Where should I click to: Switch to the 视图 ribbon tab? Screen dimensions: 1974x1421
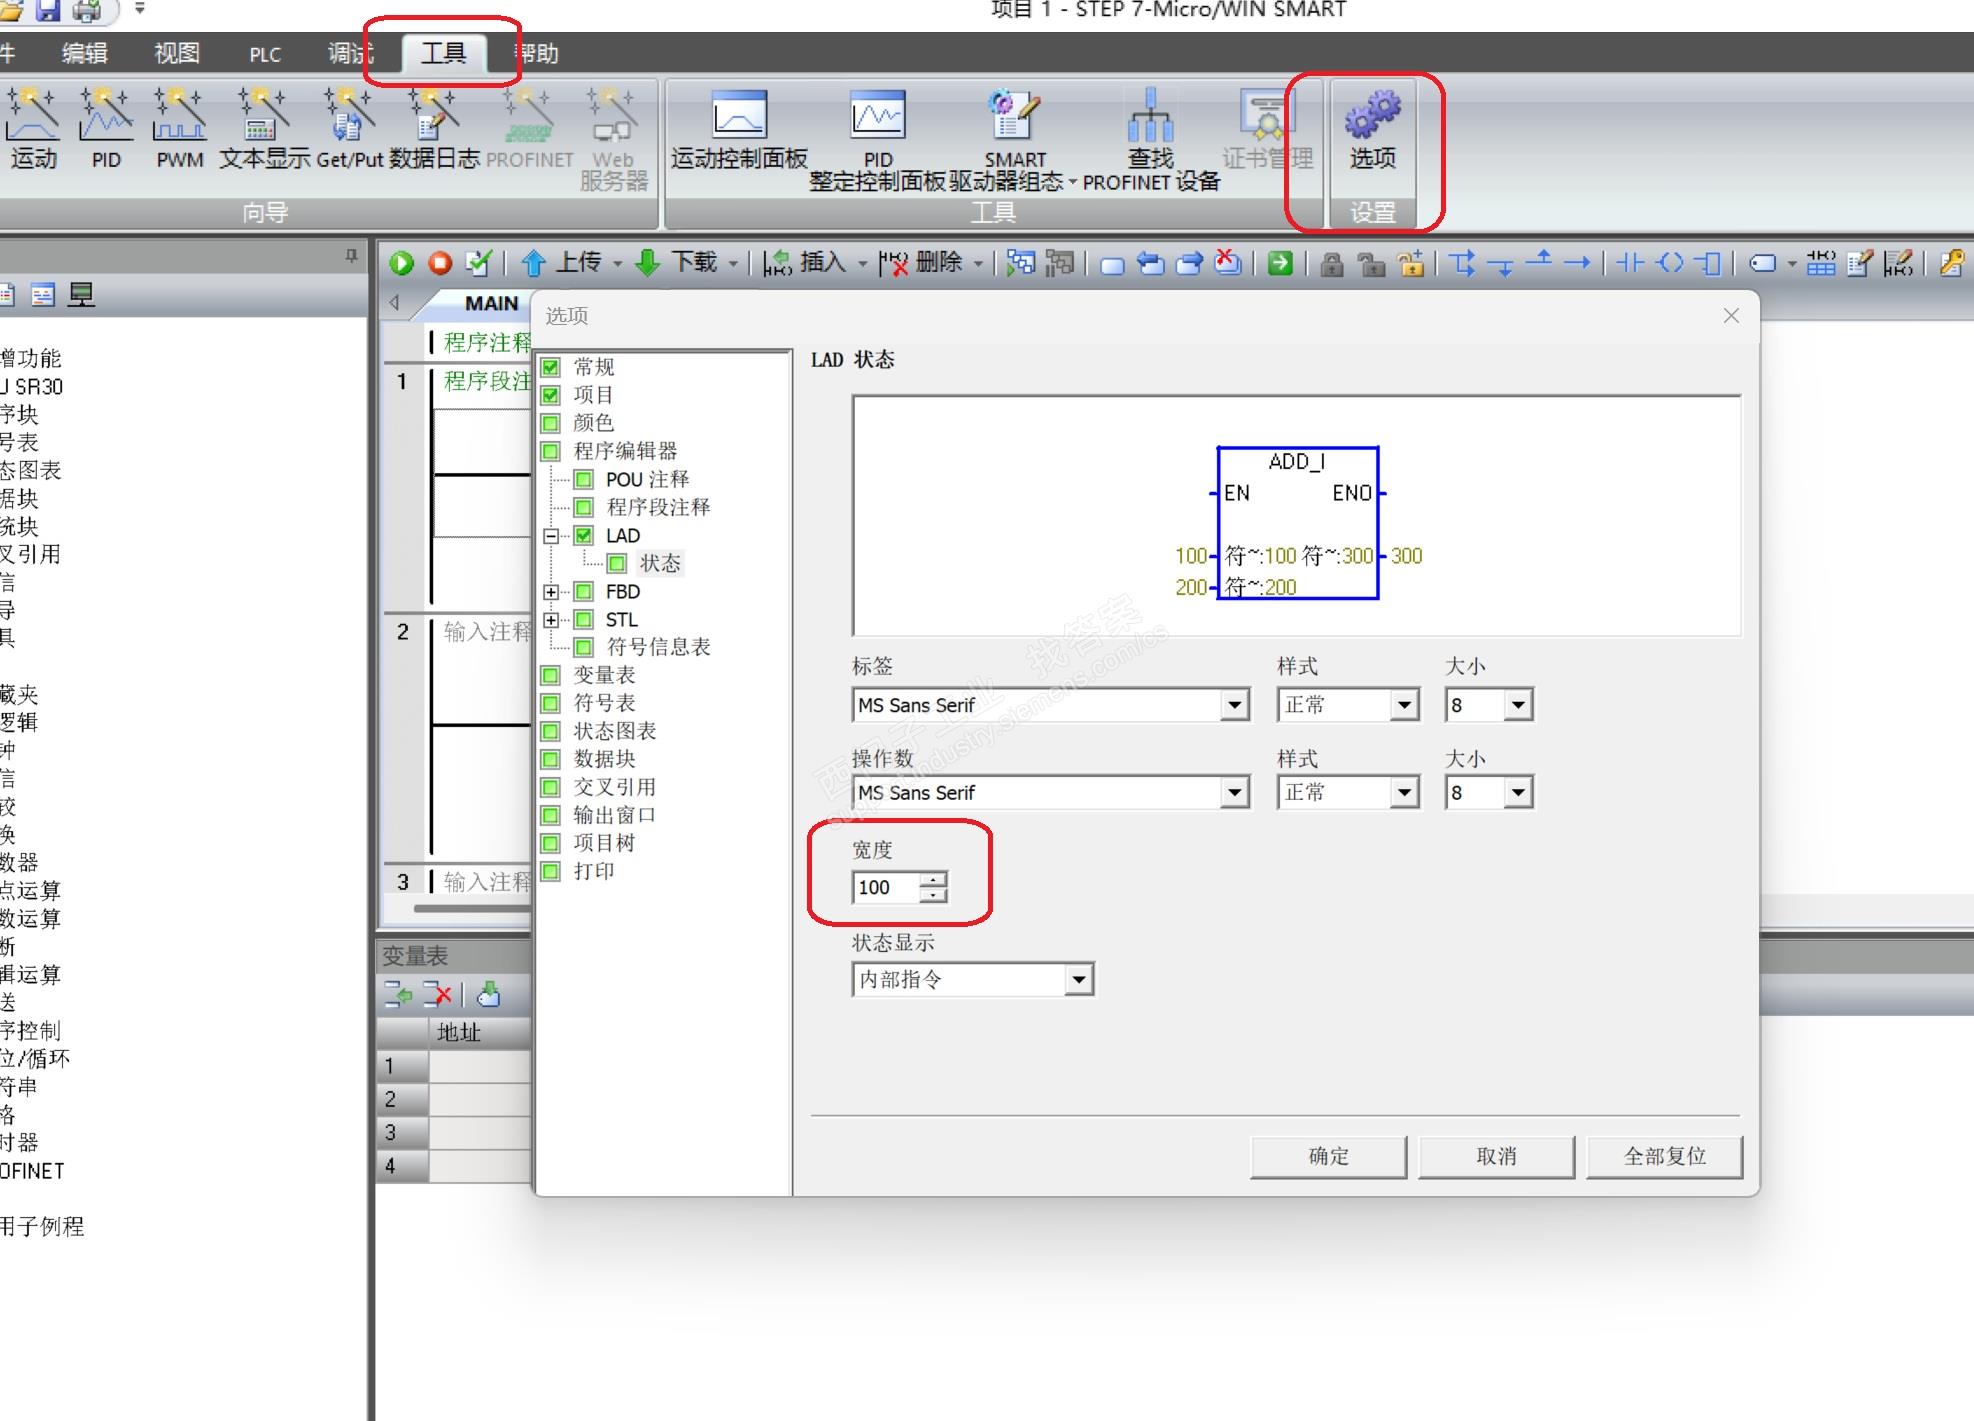click(177, 53)
